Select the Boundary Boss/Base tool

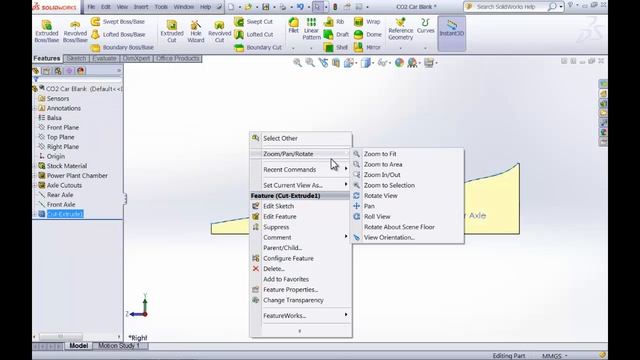[122, 48]
